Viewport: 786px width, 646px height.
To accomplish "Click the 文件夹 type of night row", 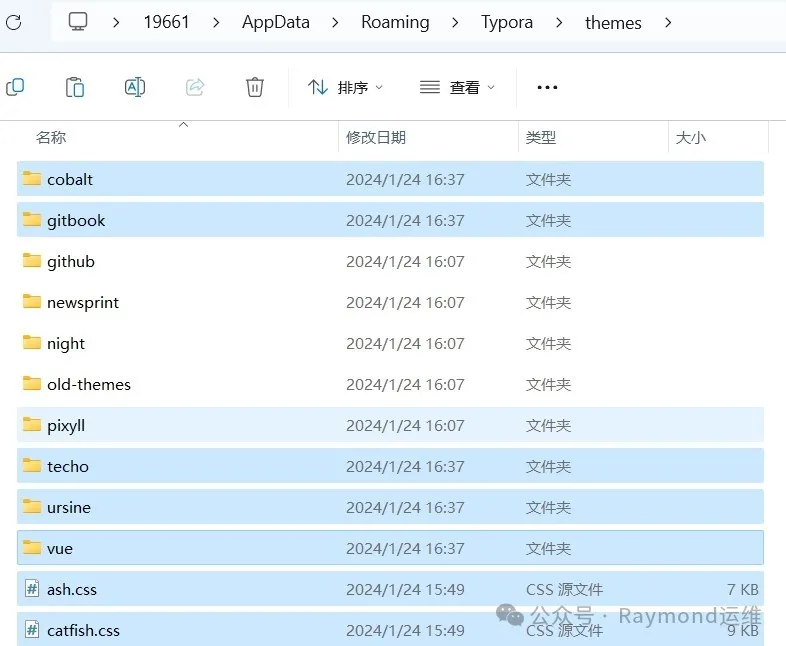I will pyautogui.click(x=548, y=344).
